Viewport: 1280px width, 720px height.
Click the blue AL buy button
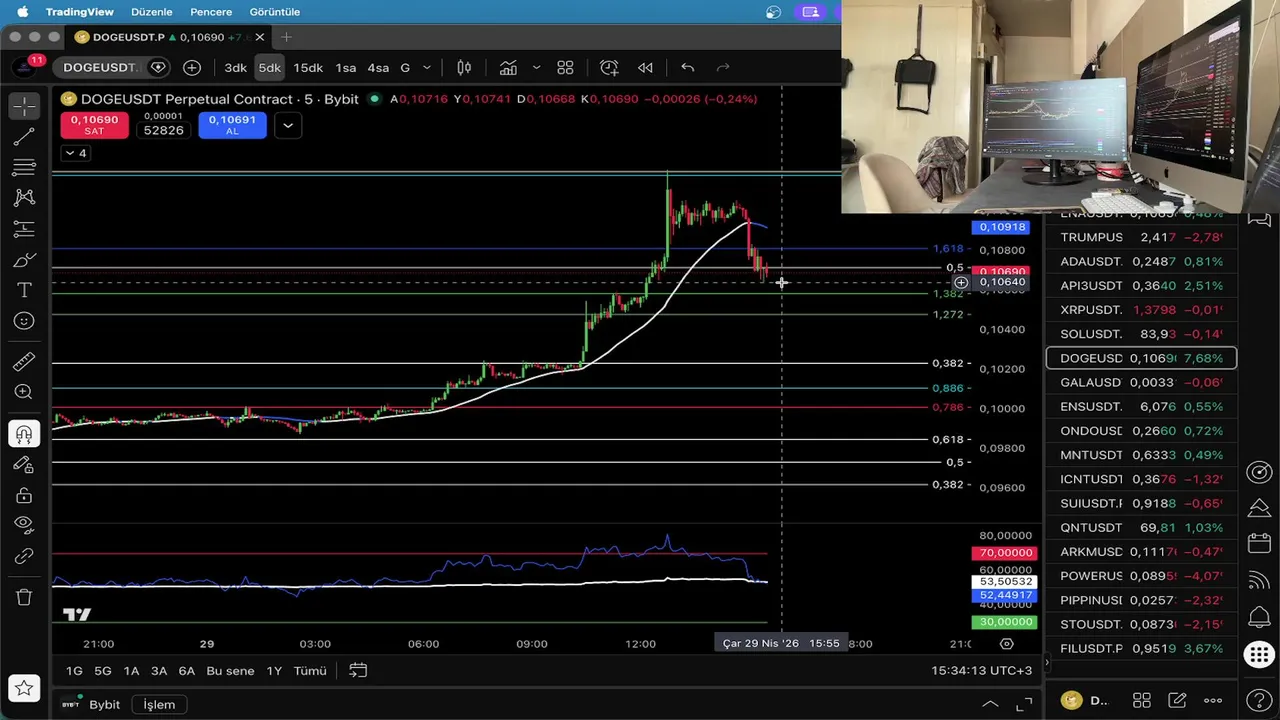click(x=232, y=125)
